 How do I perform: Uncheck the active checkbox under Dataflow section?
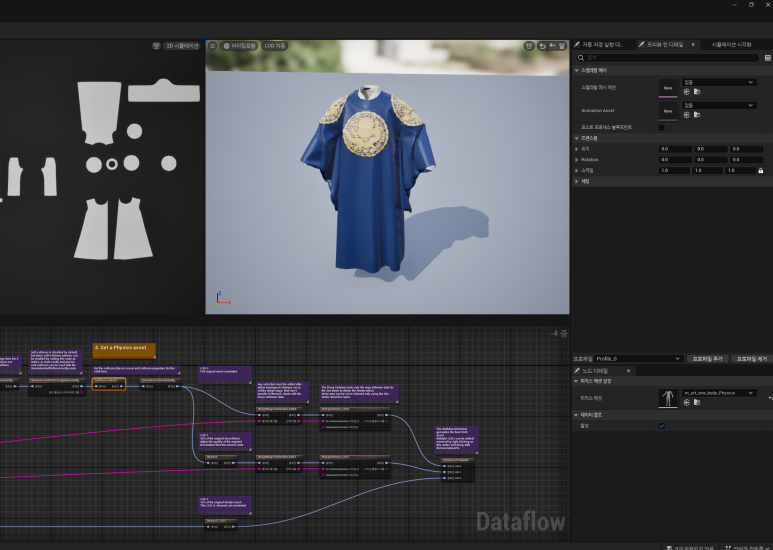[662, 426]
